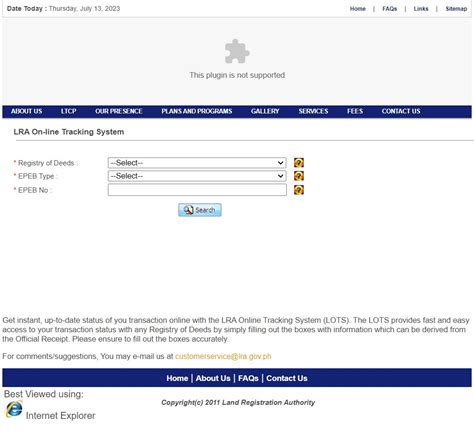Click FAQs in the footer bar
The image size is (474, 440).
tap(248, 378)
